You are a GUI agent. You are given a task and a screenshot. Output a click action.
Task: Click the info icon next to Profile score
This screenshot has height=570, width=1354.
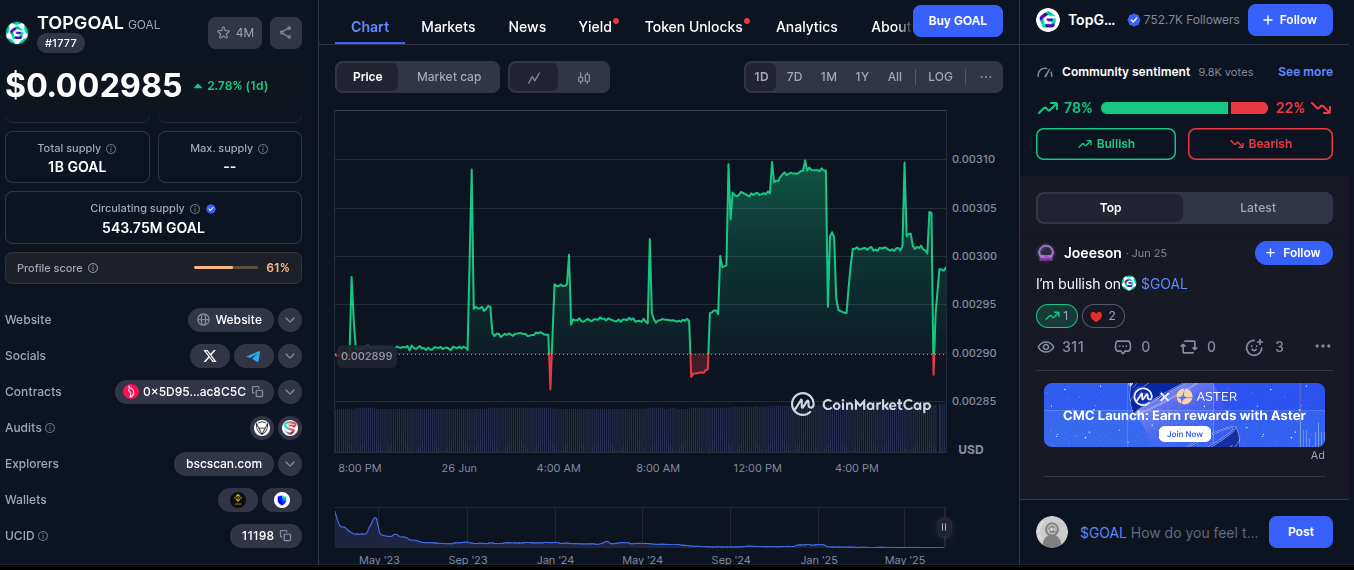pyautogui.click(x=93, y=268)
